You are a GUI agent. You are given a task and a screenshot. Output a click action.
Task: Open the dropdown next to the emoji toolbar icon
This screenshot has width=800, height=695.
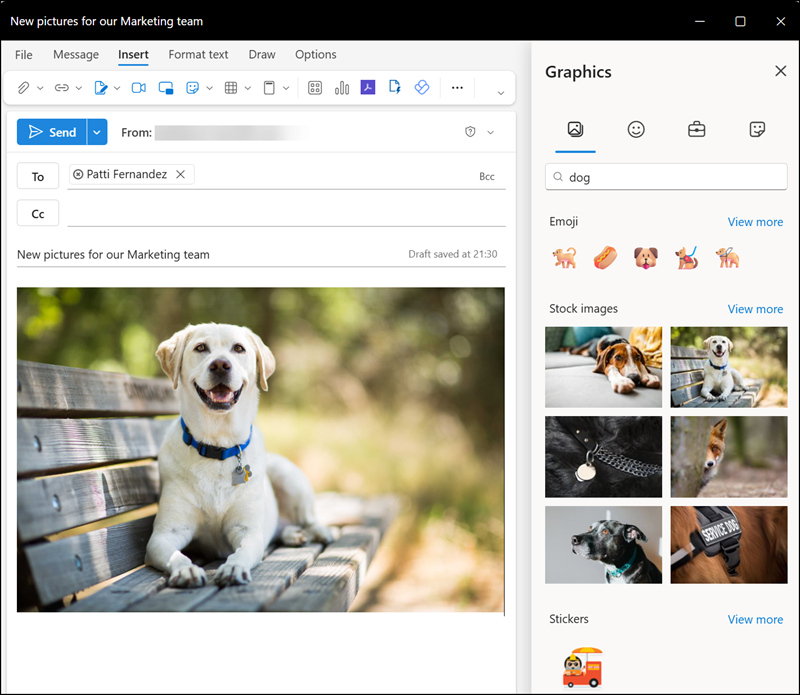click(x=210, y=88)
